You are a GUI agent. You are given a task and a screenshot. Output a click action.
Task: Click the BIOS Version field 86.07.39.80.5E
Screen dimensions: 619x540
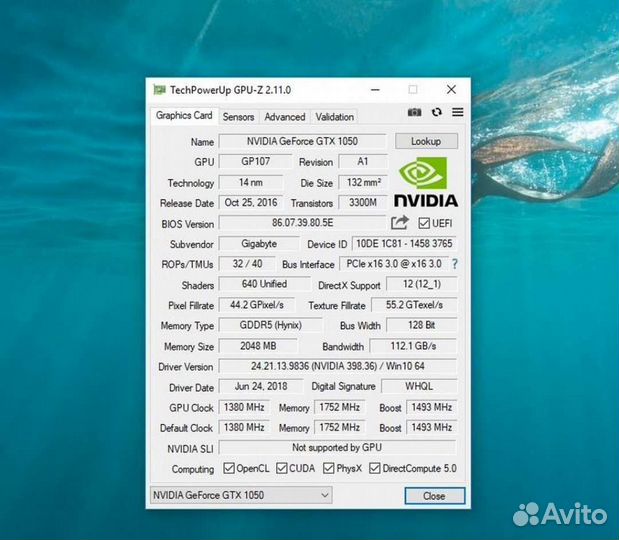pyautogui.click(x=302, y=223)
